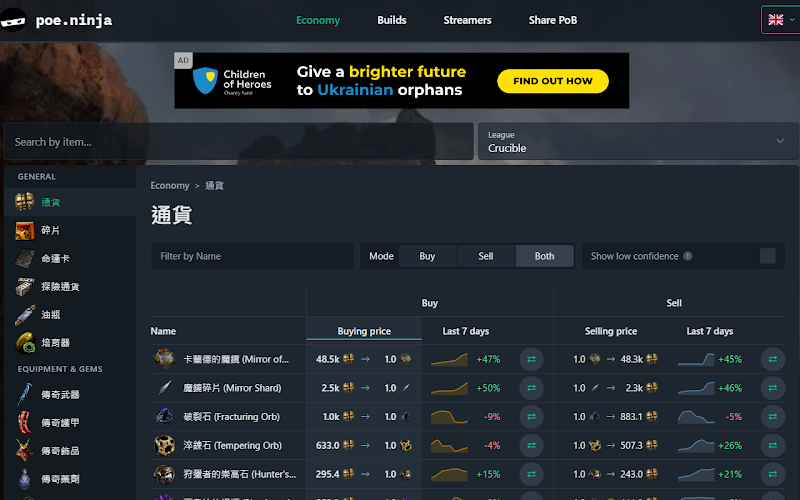
Task: Switch to the Builds tab
Action: pyautogui.click(x=392, y=20)
